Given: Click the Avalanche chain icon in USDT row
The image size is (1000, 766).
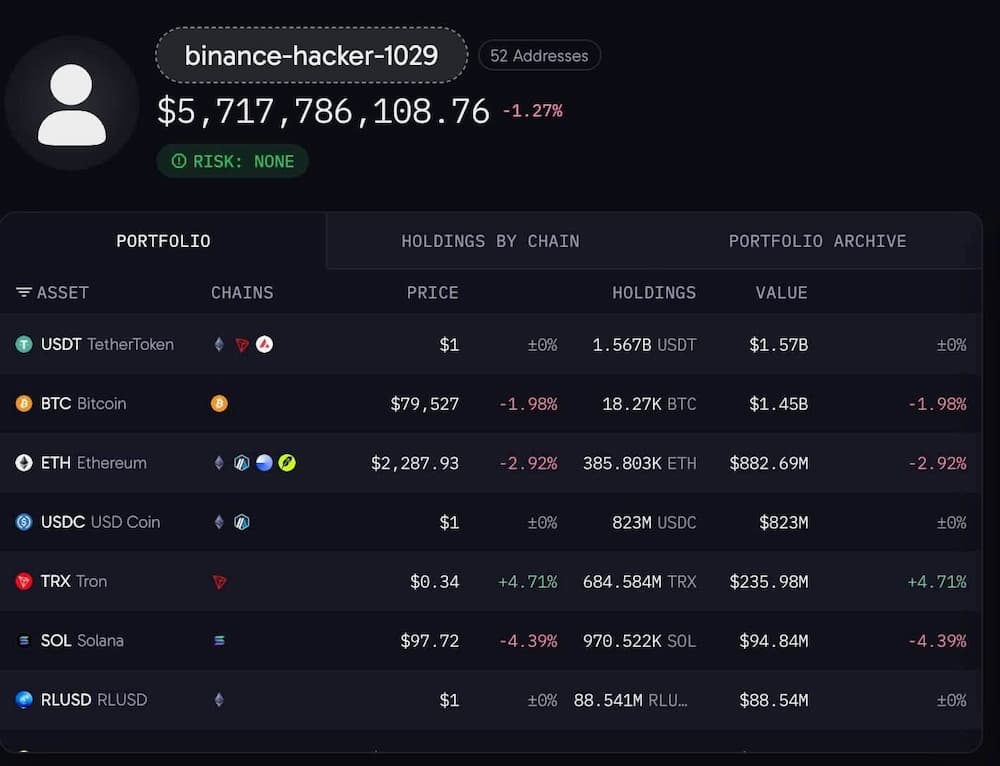Looking at the screenshot, I should click(x=265, y=344).
